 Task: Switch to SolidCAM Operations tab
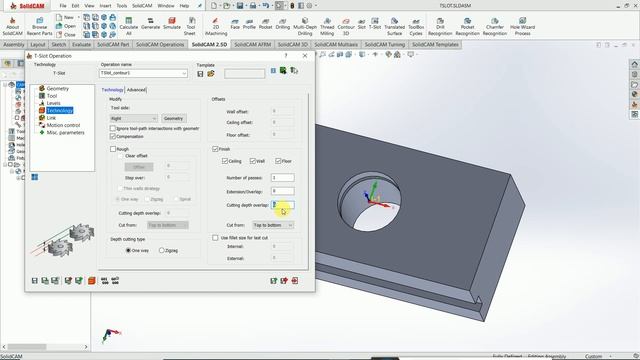pos(160,44)
